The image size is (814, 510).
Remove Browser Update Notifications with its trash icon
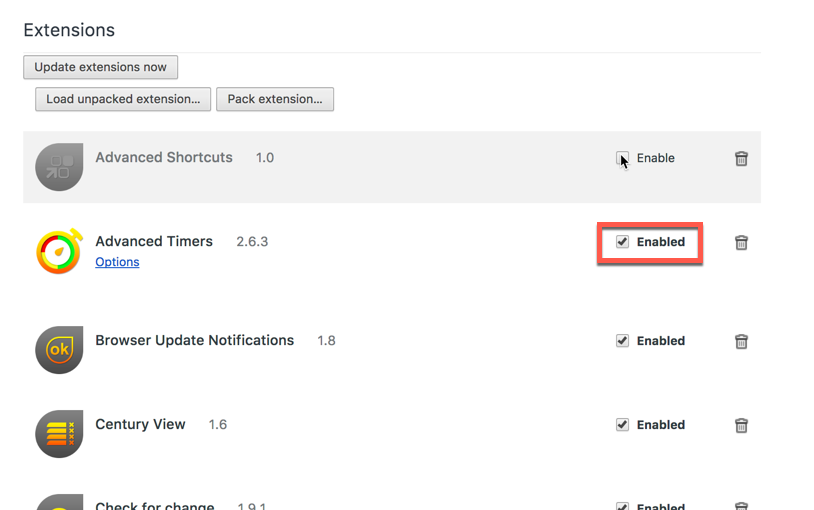pos(741,341)
